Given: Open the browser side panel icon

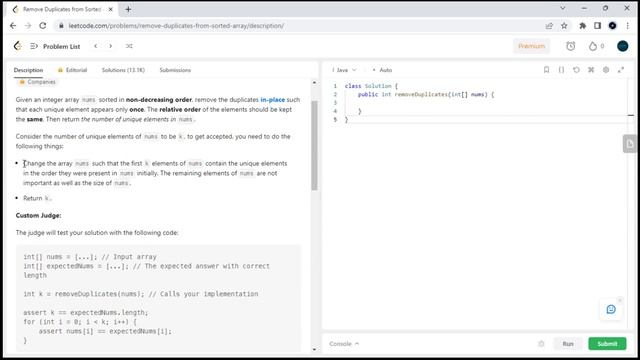Looking at the screenshot, I should coord(598,25).
